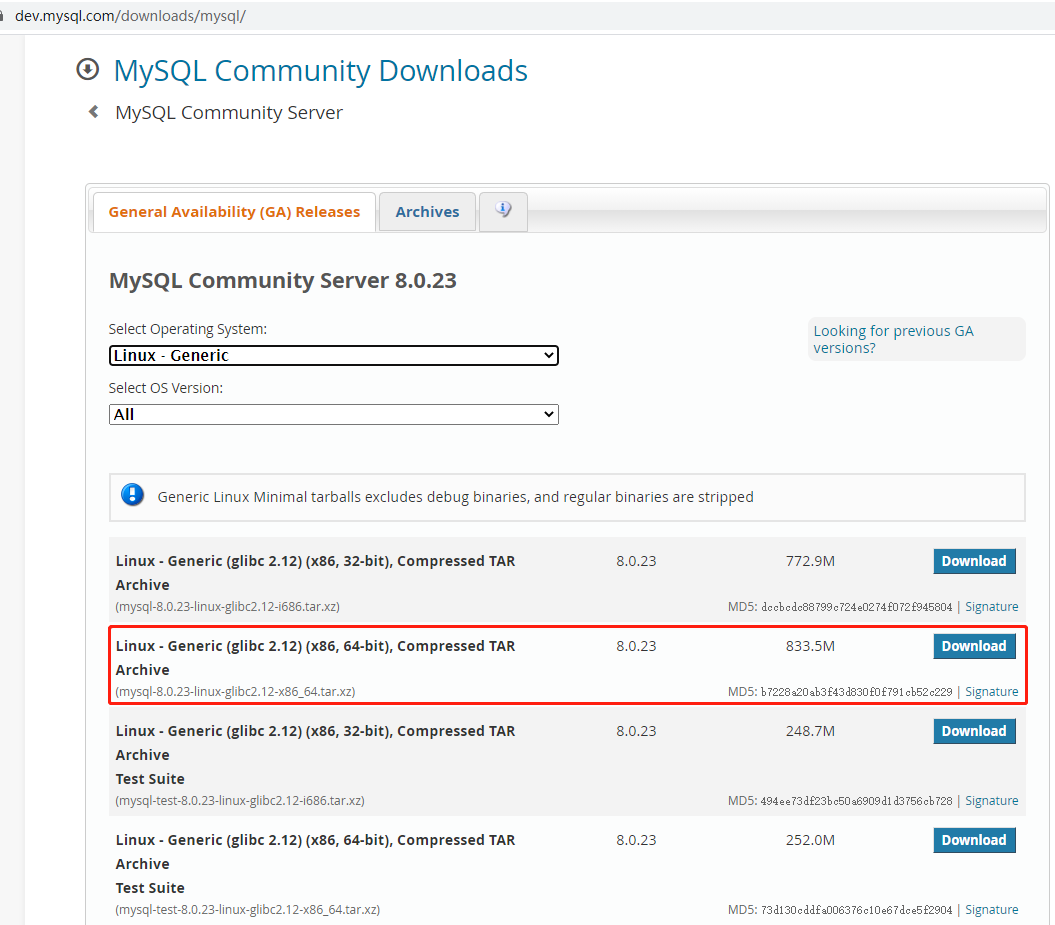Open the MySQL Community Downloads heading link
The image size is (1055, 925).
pos(320,71)
